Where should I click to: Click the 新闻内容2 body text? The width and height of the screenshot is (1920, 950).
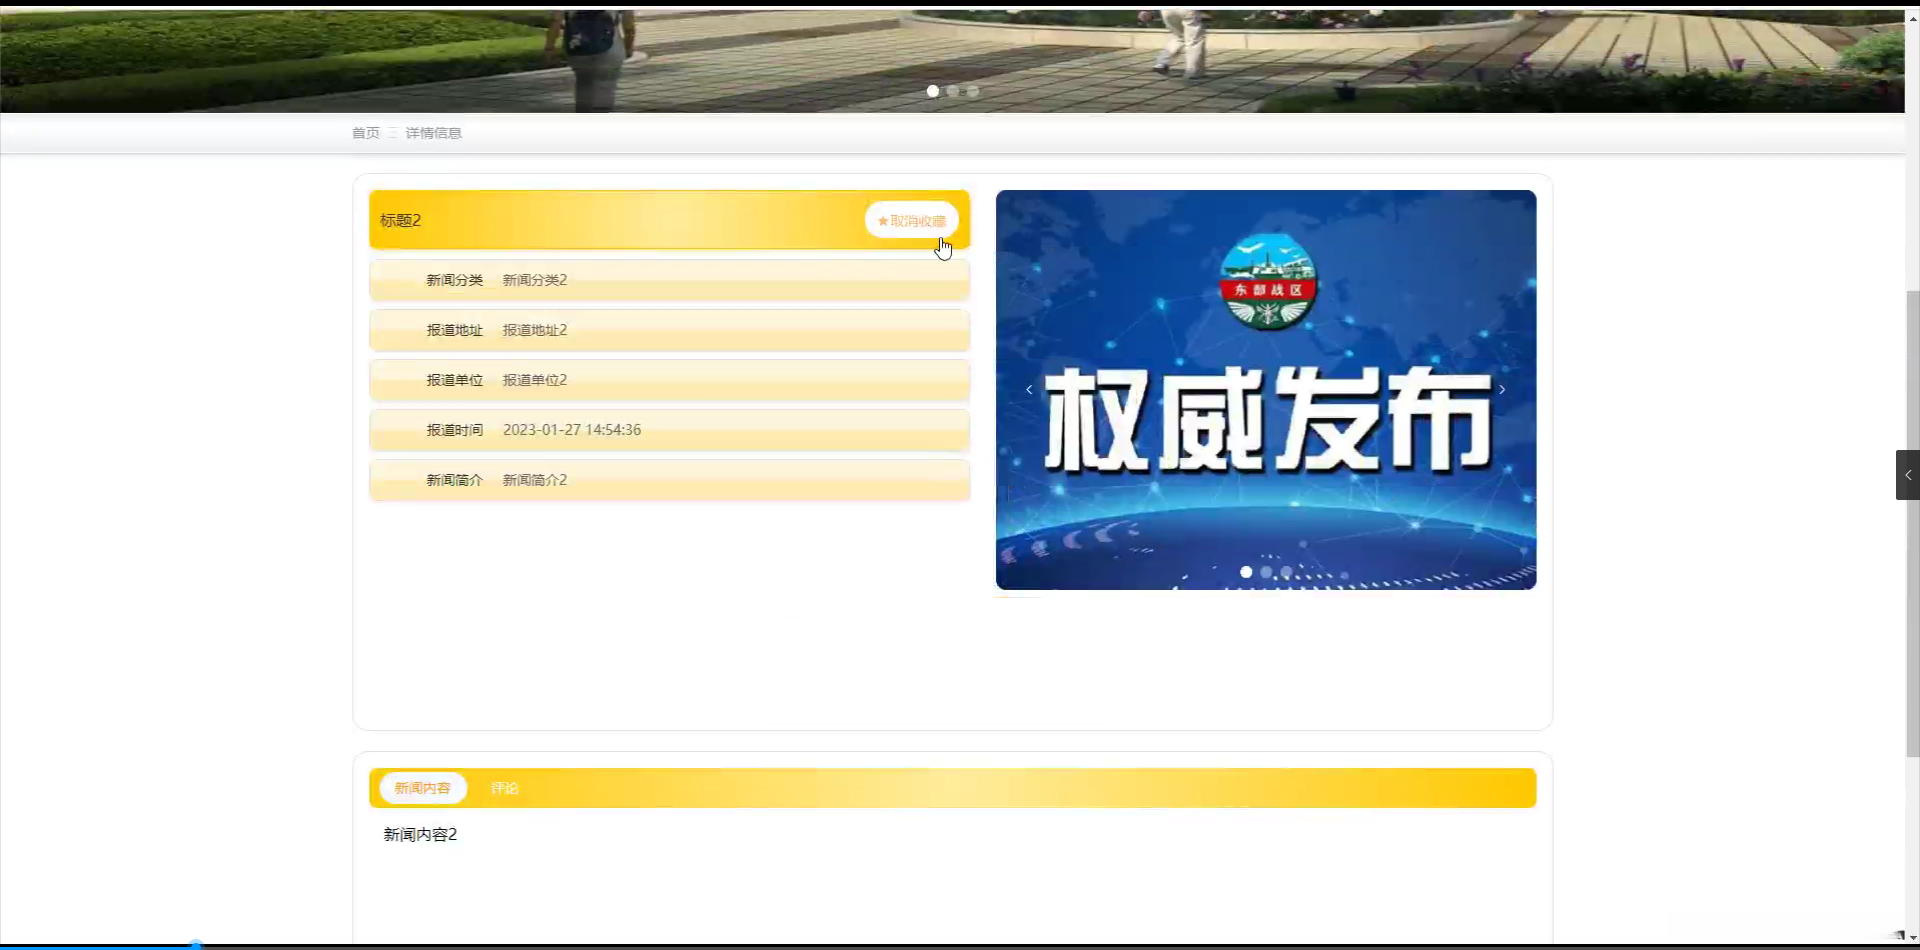point(420,834)
